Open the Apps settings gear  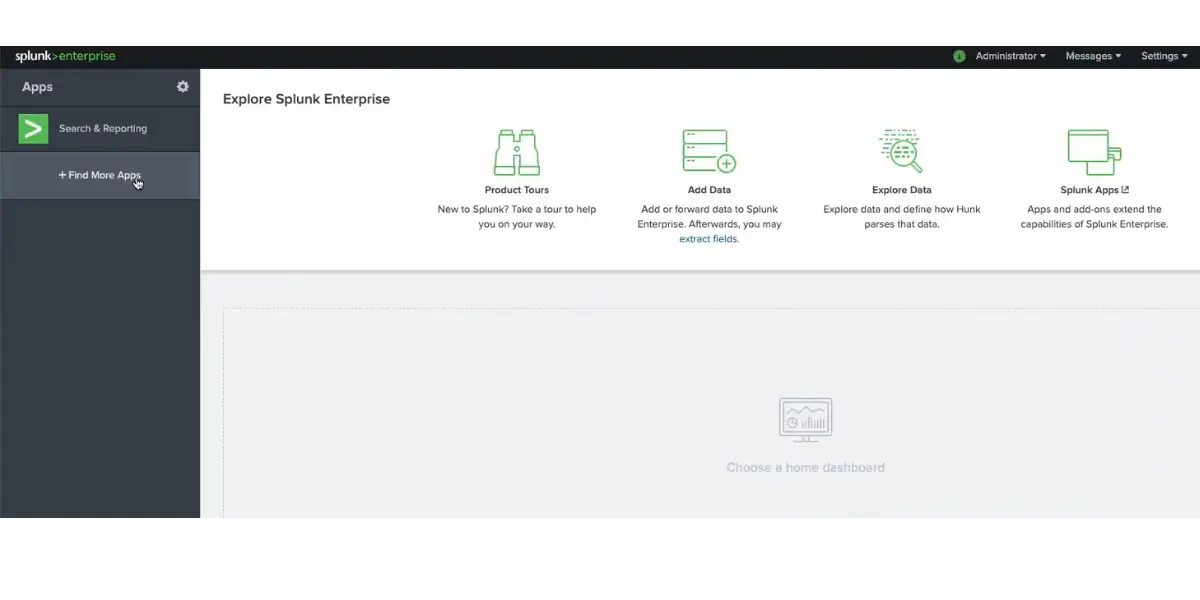coord(183,87)
